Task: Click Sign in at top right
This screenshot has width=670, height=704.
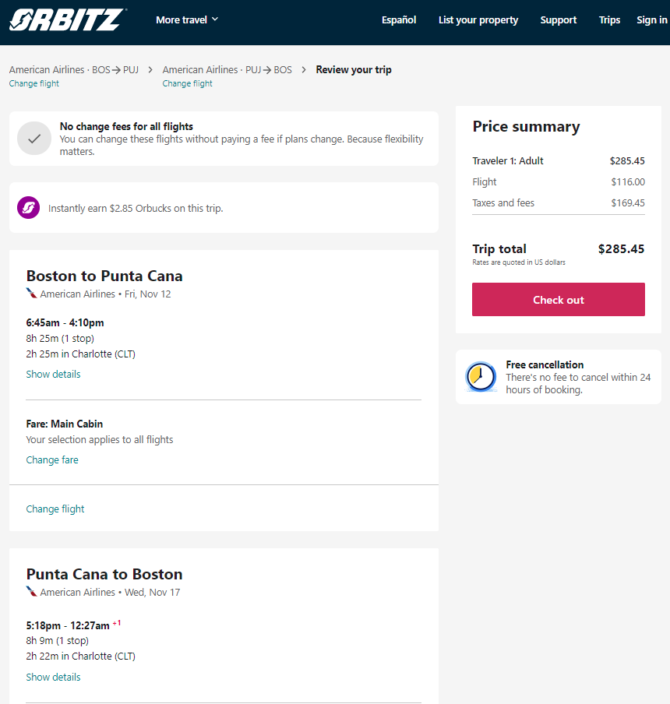Action: (652, 20)
